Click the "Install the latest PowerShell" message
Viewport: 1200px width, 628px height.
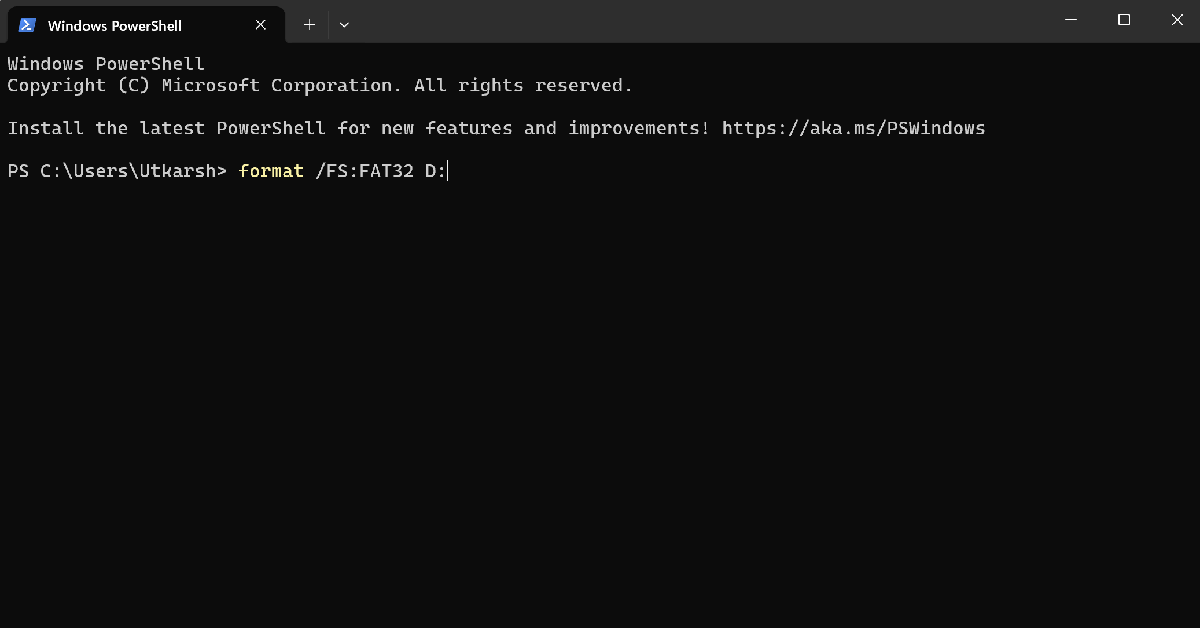tap(166, 128)
